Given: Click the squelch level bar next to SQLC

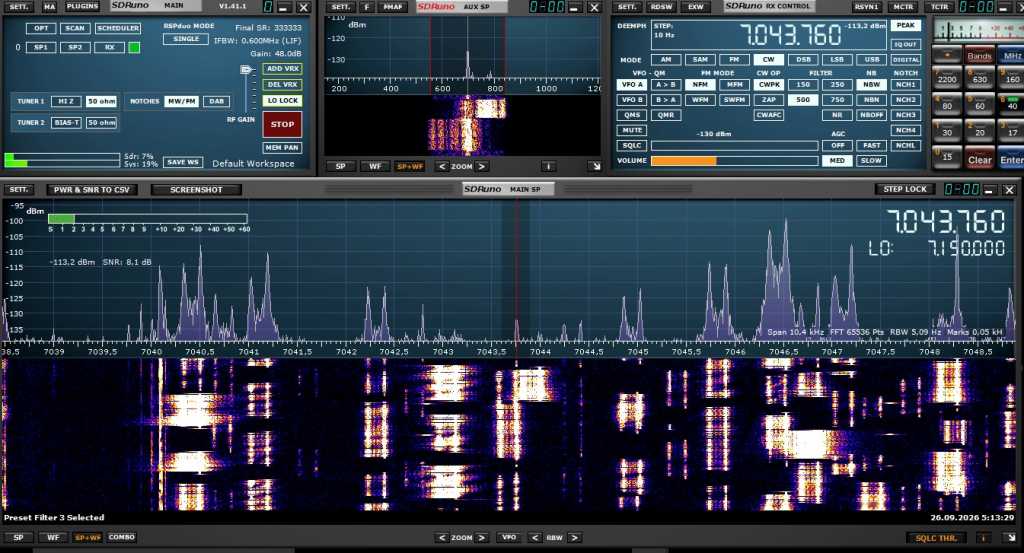Looking at the screenshot, I should [x=735, y=146].
